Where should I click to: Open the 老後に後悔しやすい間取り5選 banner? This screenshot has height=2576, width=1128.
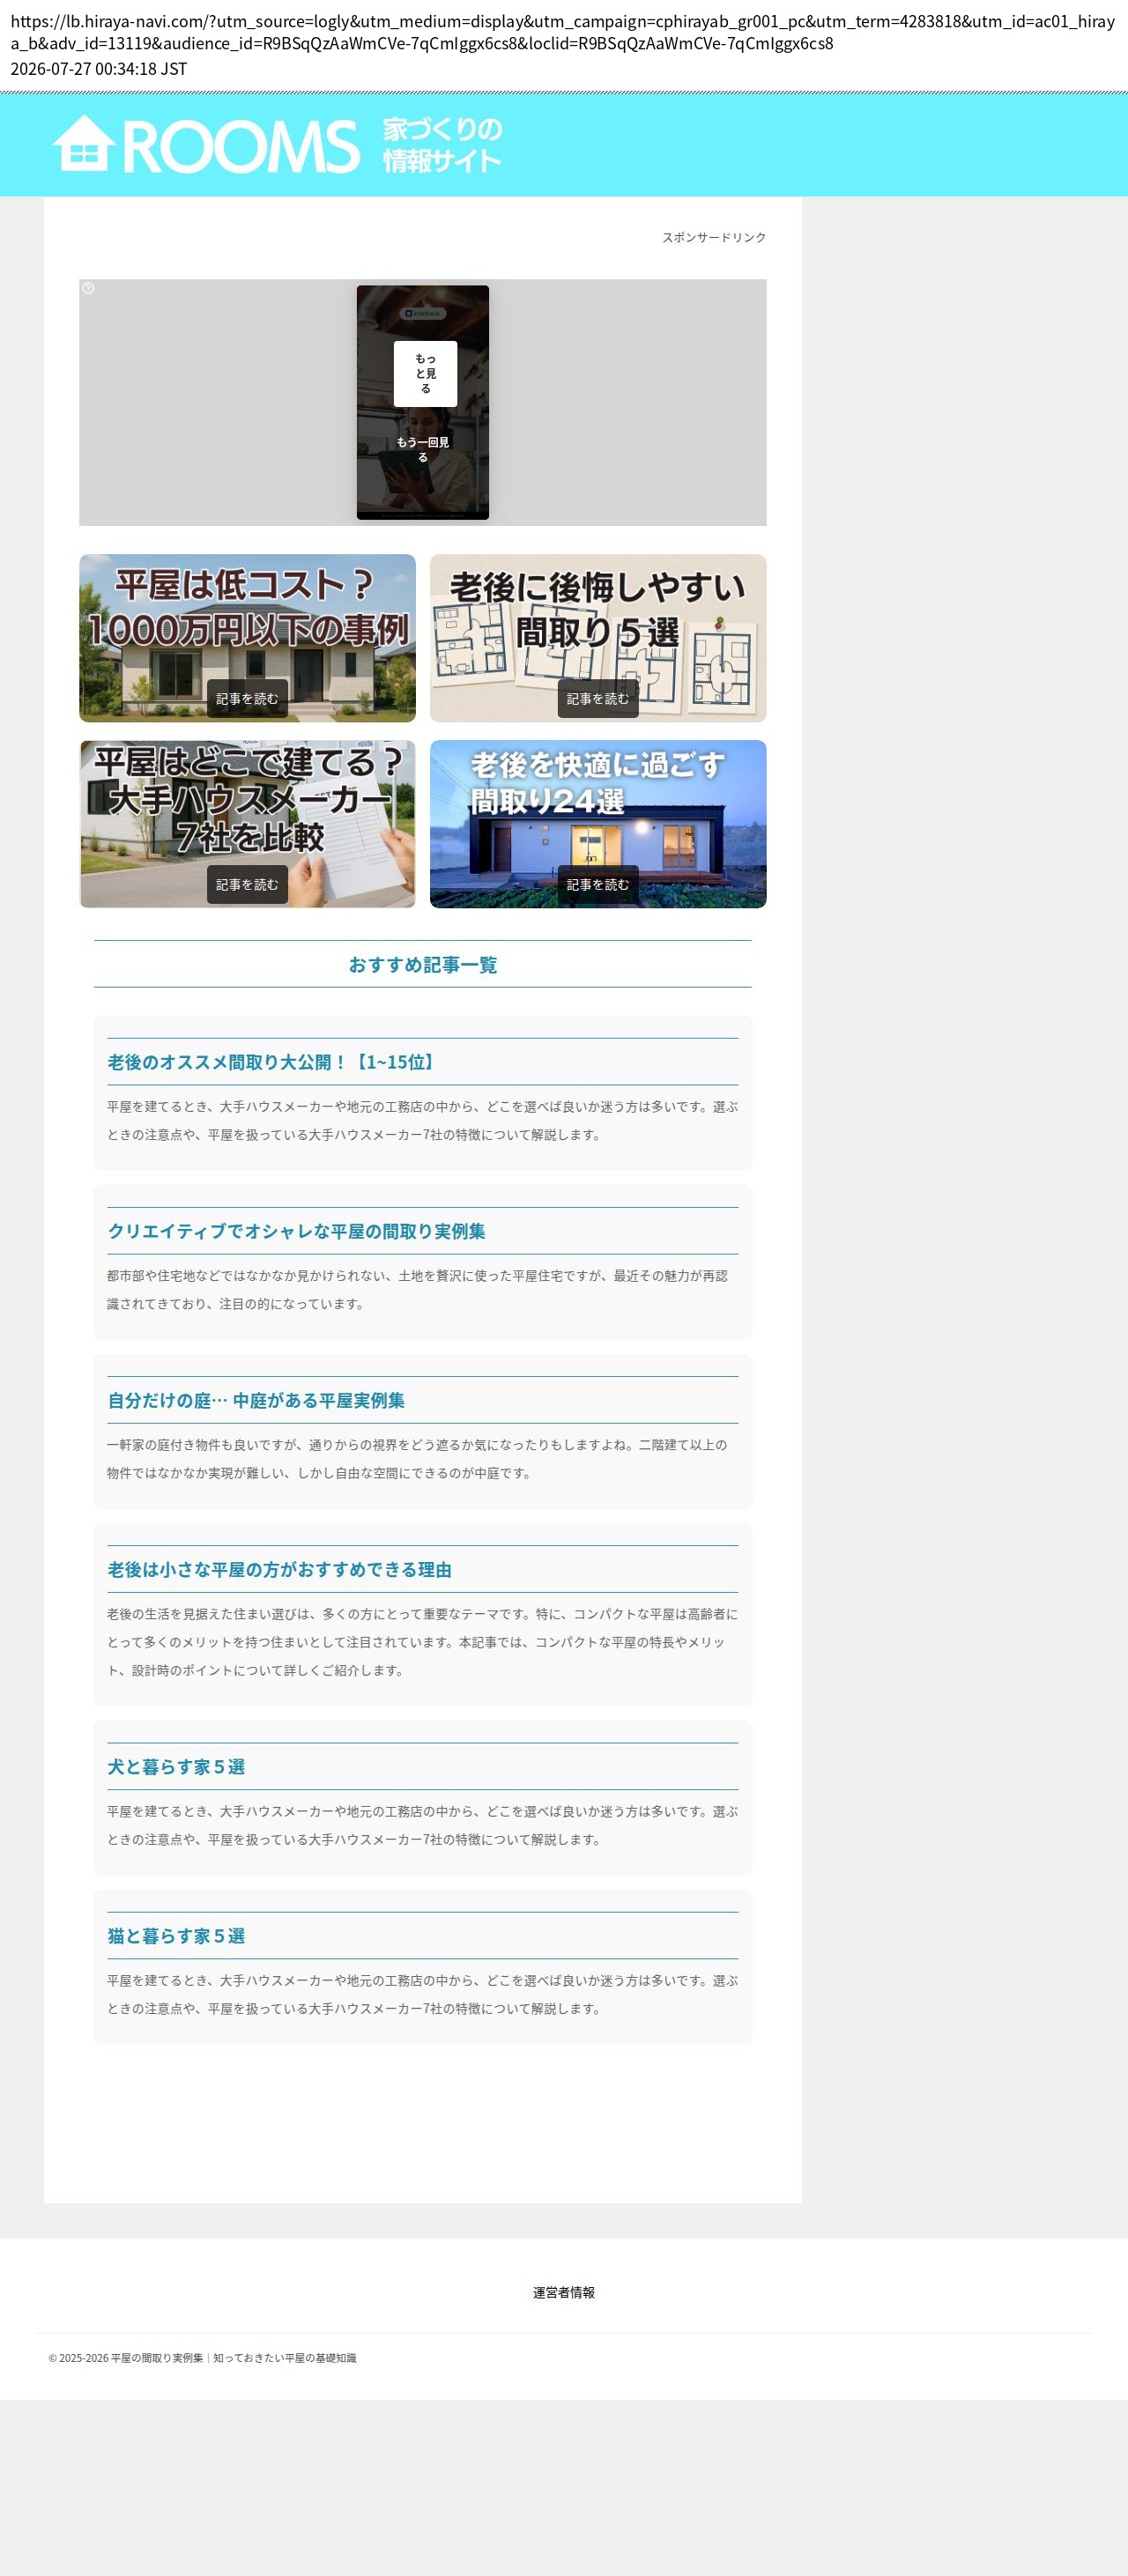pyautogui.click(x=598, y=637)
